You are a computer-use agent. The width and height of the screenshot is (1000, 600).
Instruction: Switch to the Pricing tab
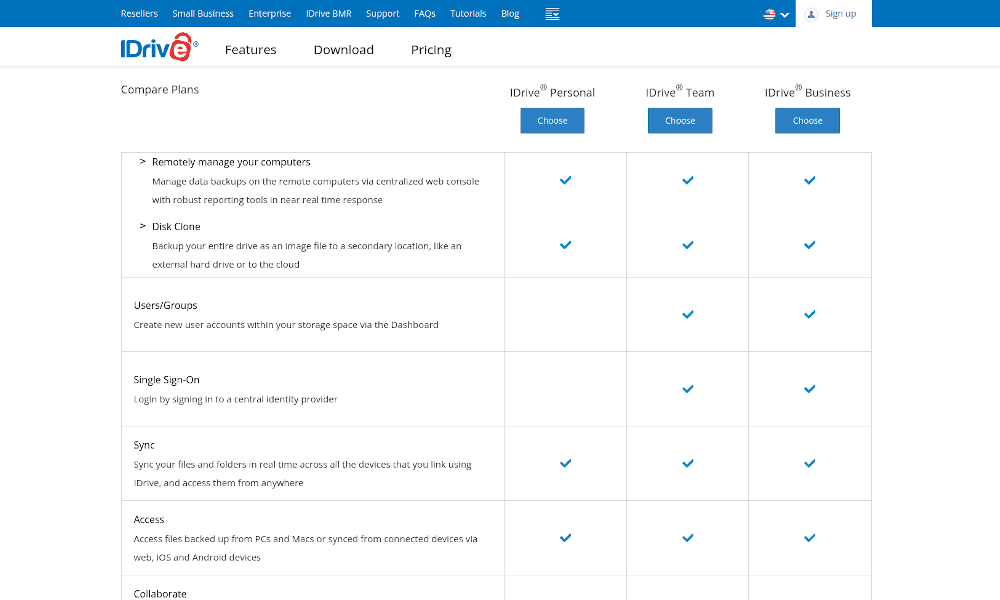[431, 49]
